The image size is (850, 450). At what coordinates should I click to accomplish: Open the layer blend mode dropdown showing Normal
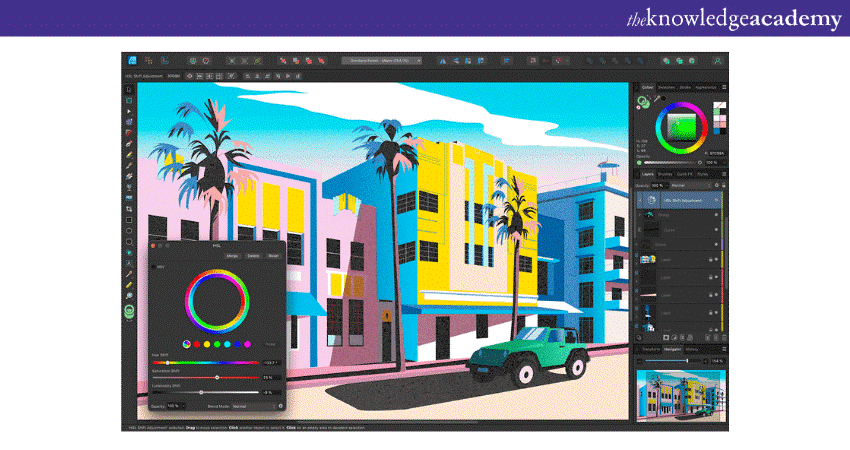690,185
